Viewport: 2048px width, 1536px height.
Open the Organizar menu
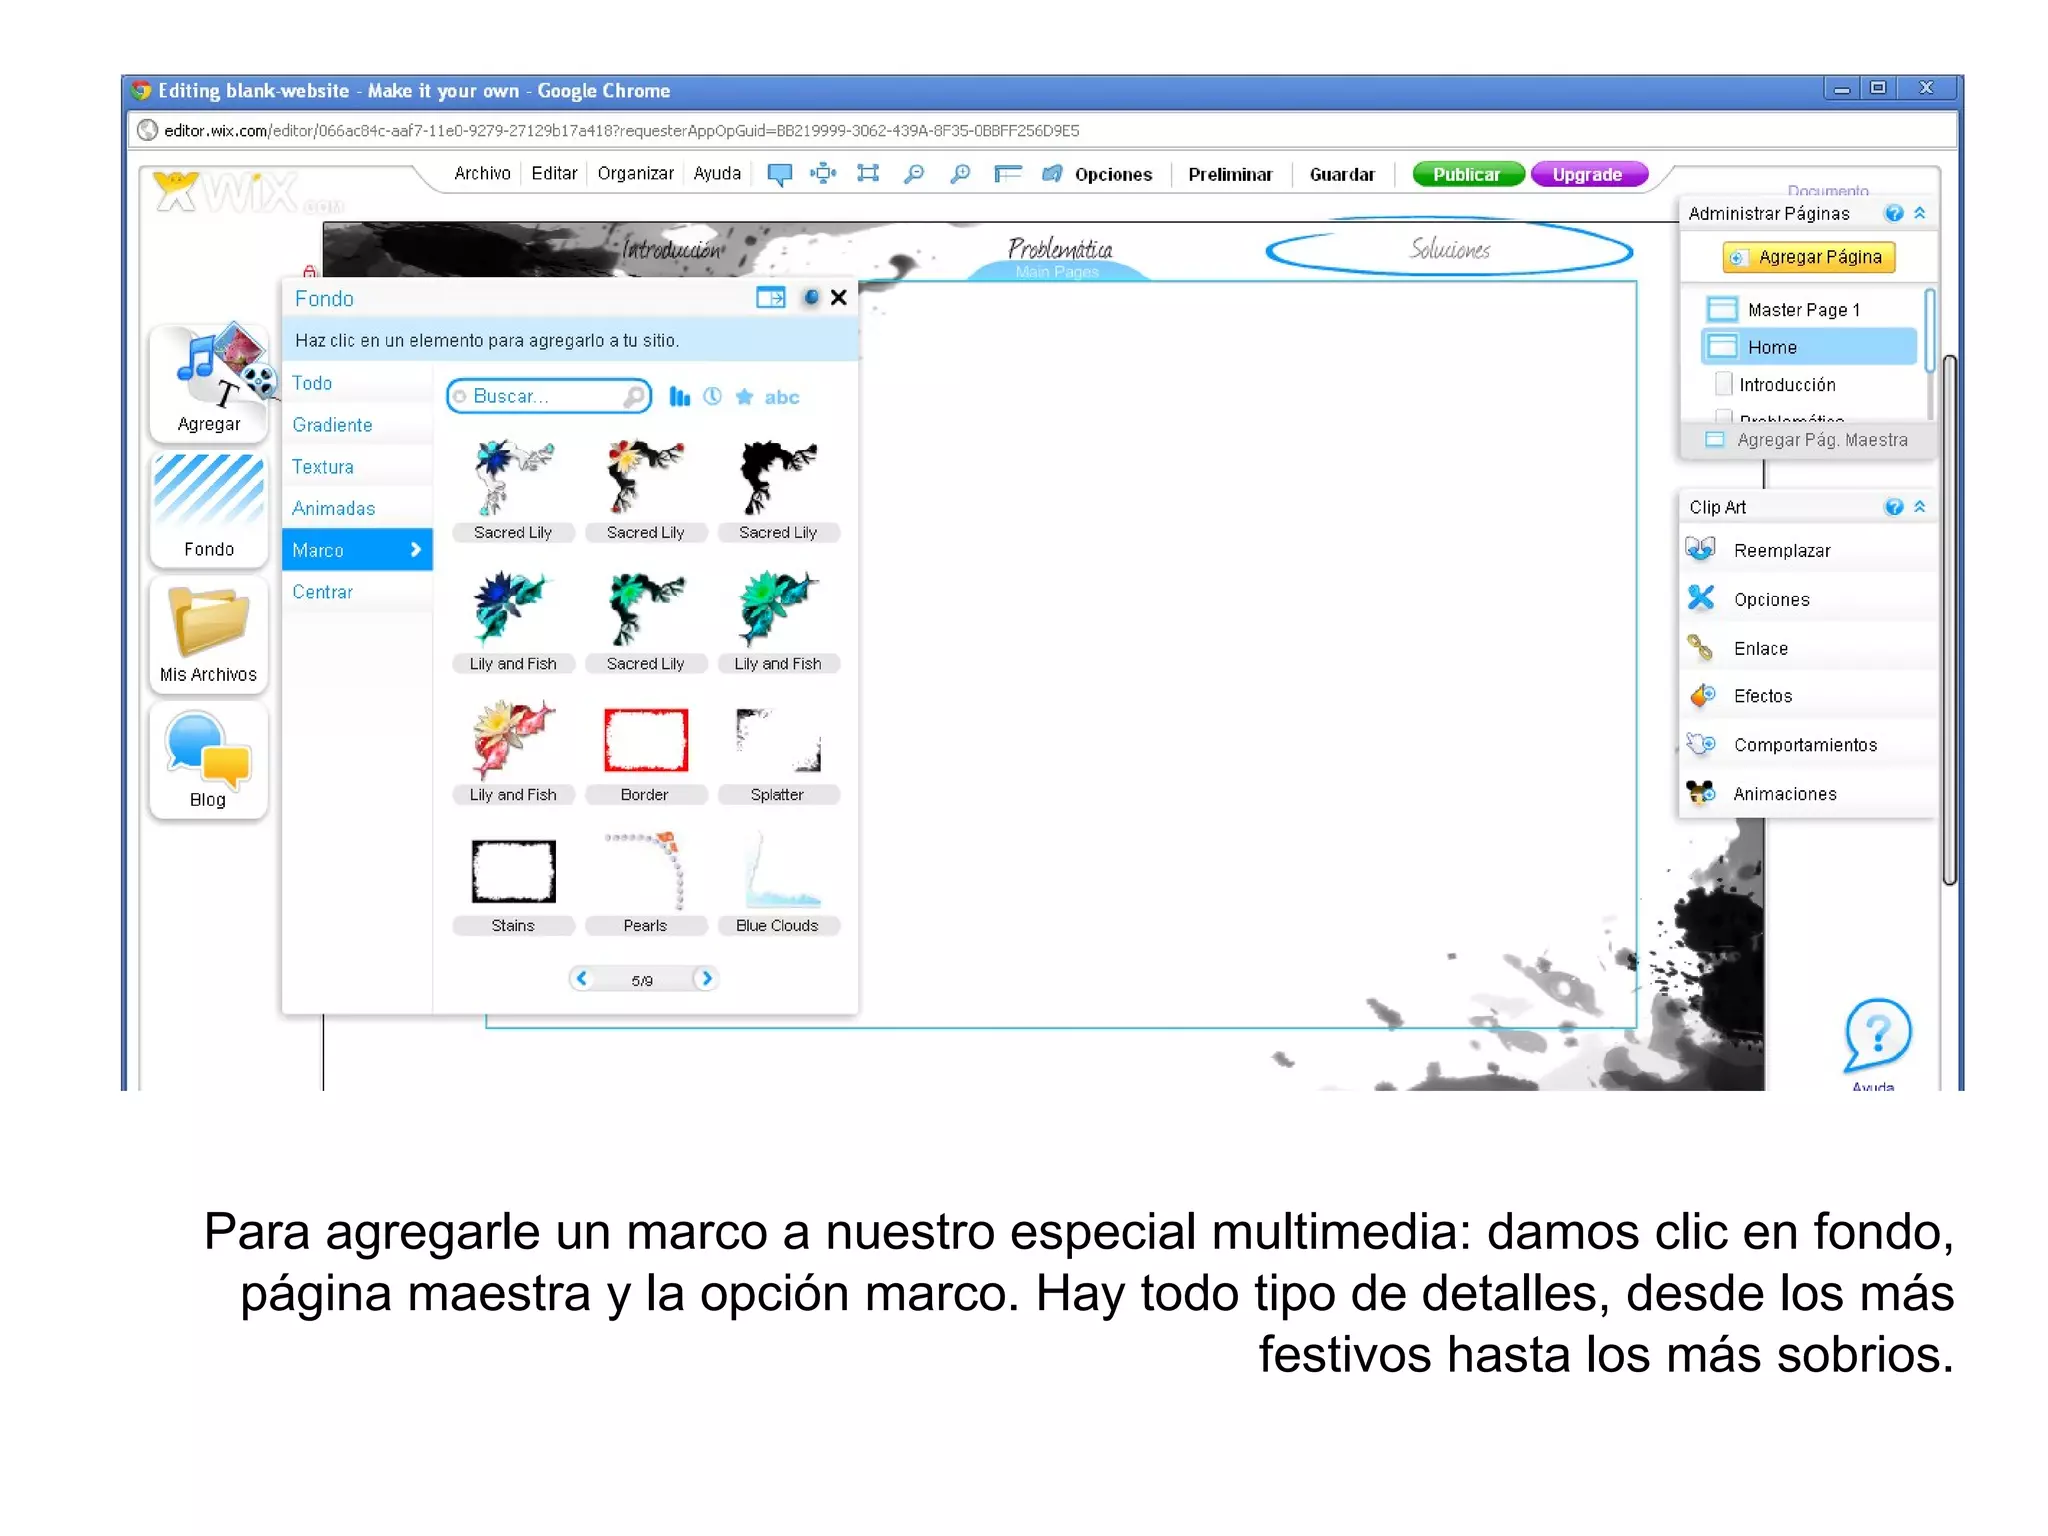coord(635,173)
